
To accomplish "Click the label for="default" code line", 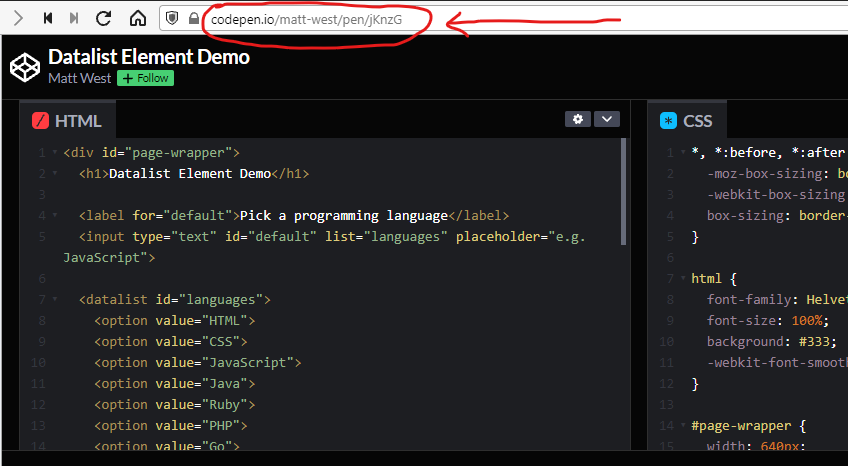I will tap(294, 216).
